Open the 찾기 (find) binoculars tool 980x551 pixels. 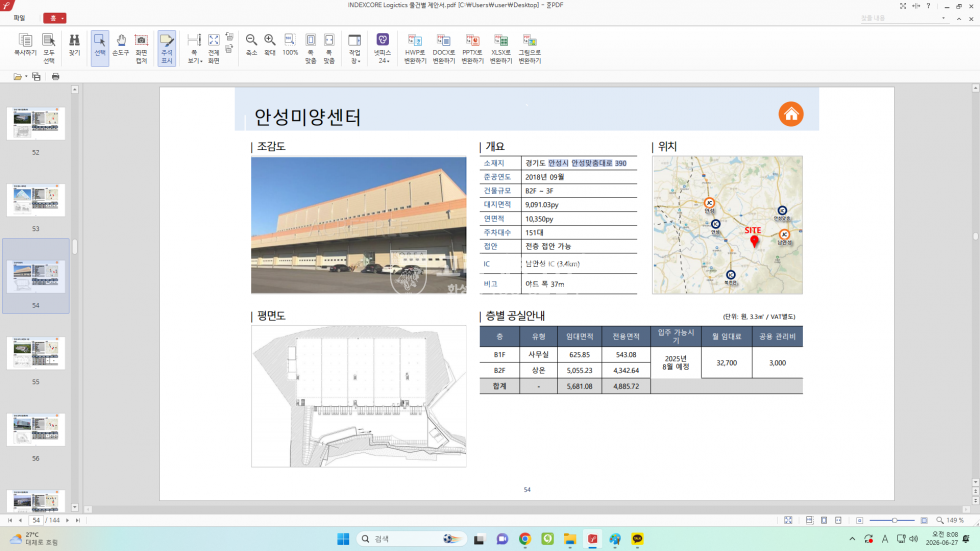(74, 46)
